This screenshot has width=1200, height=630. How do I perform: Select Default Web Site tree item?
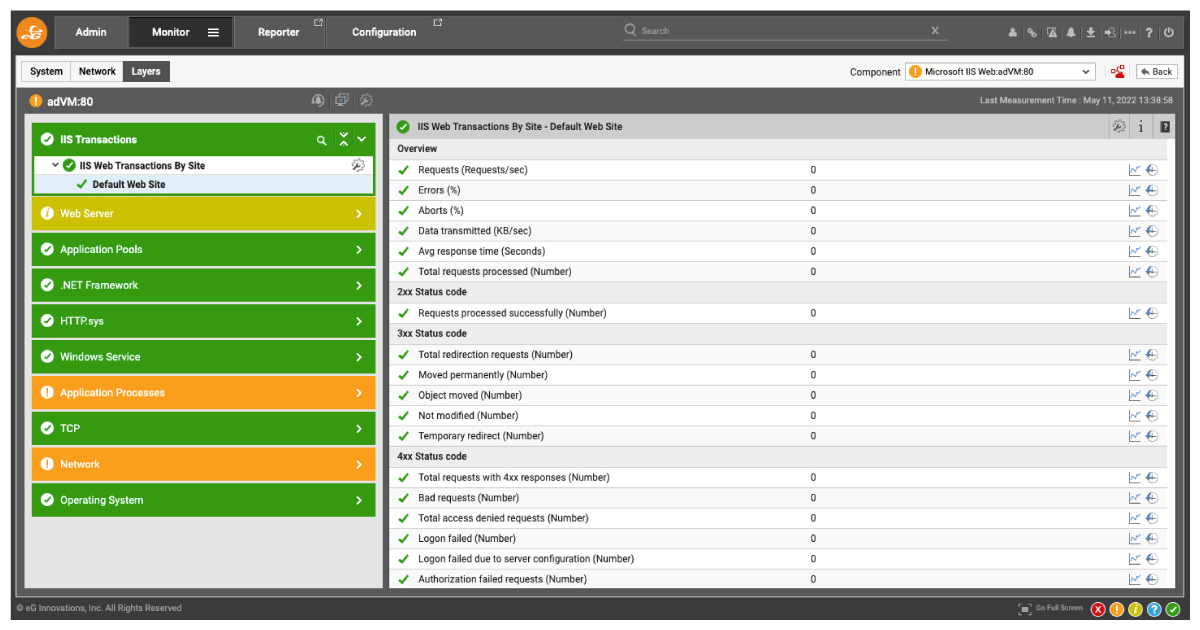(129, 185)
